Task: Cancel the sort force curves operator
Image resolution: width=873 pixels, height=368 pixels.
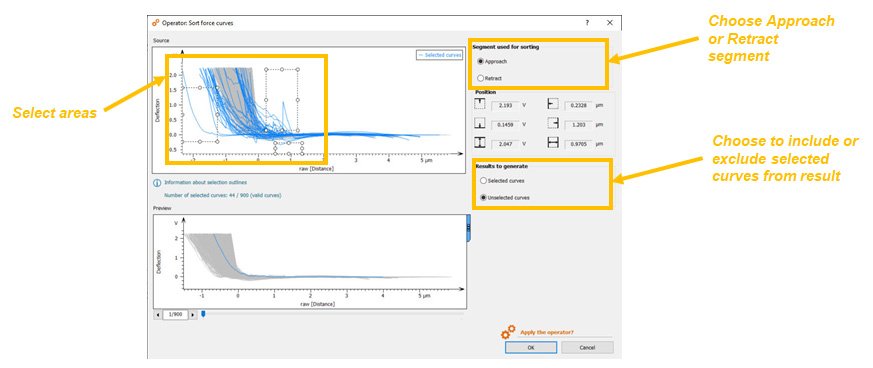Action: click(x=587, y=347)
